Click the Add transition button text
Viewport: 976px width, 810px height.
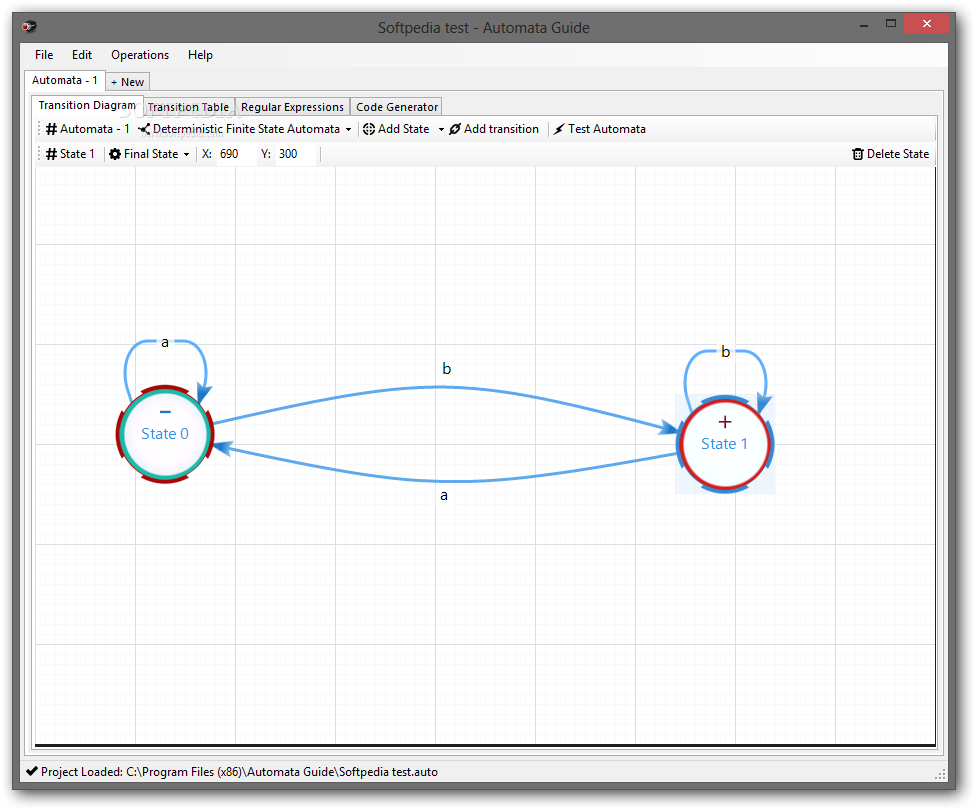click(x=502, y=129)
